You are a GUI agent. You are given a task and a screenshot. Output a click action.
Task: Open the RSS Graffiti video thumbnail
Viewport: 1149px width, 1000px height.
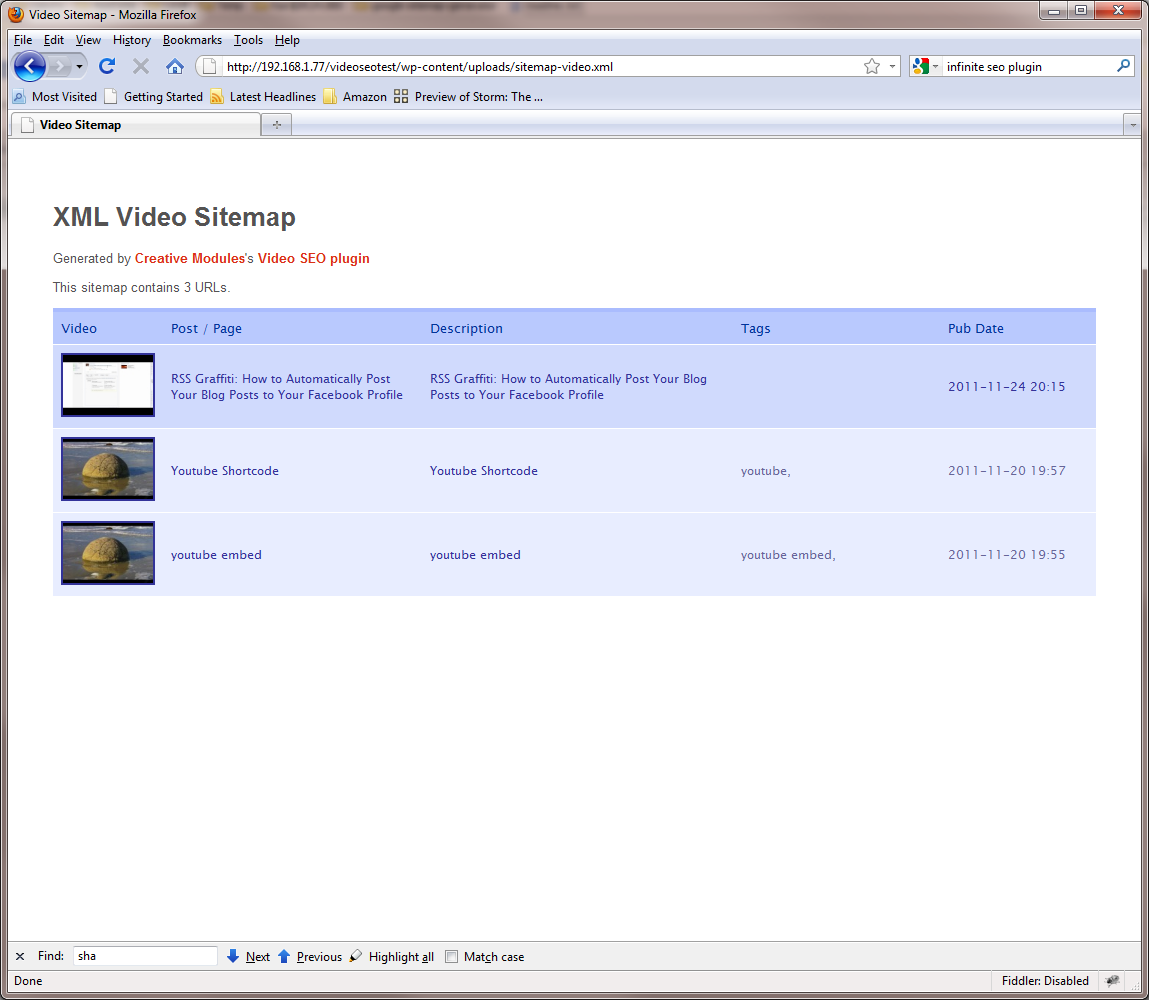108,385
